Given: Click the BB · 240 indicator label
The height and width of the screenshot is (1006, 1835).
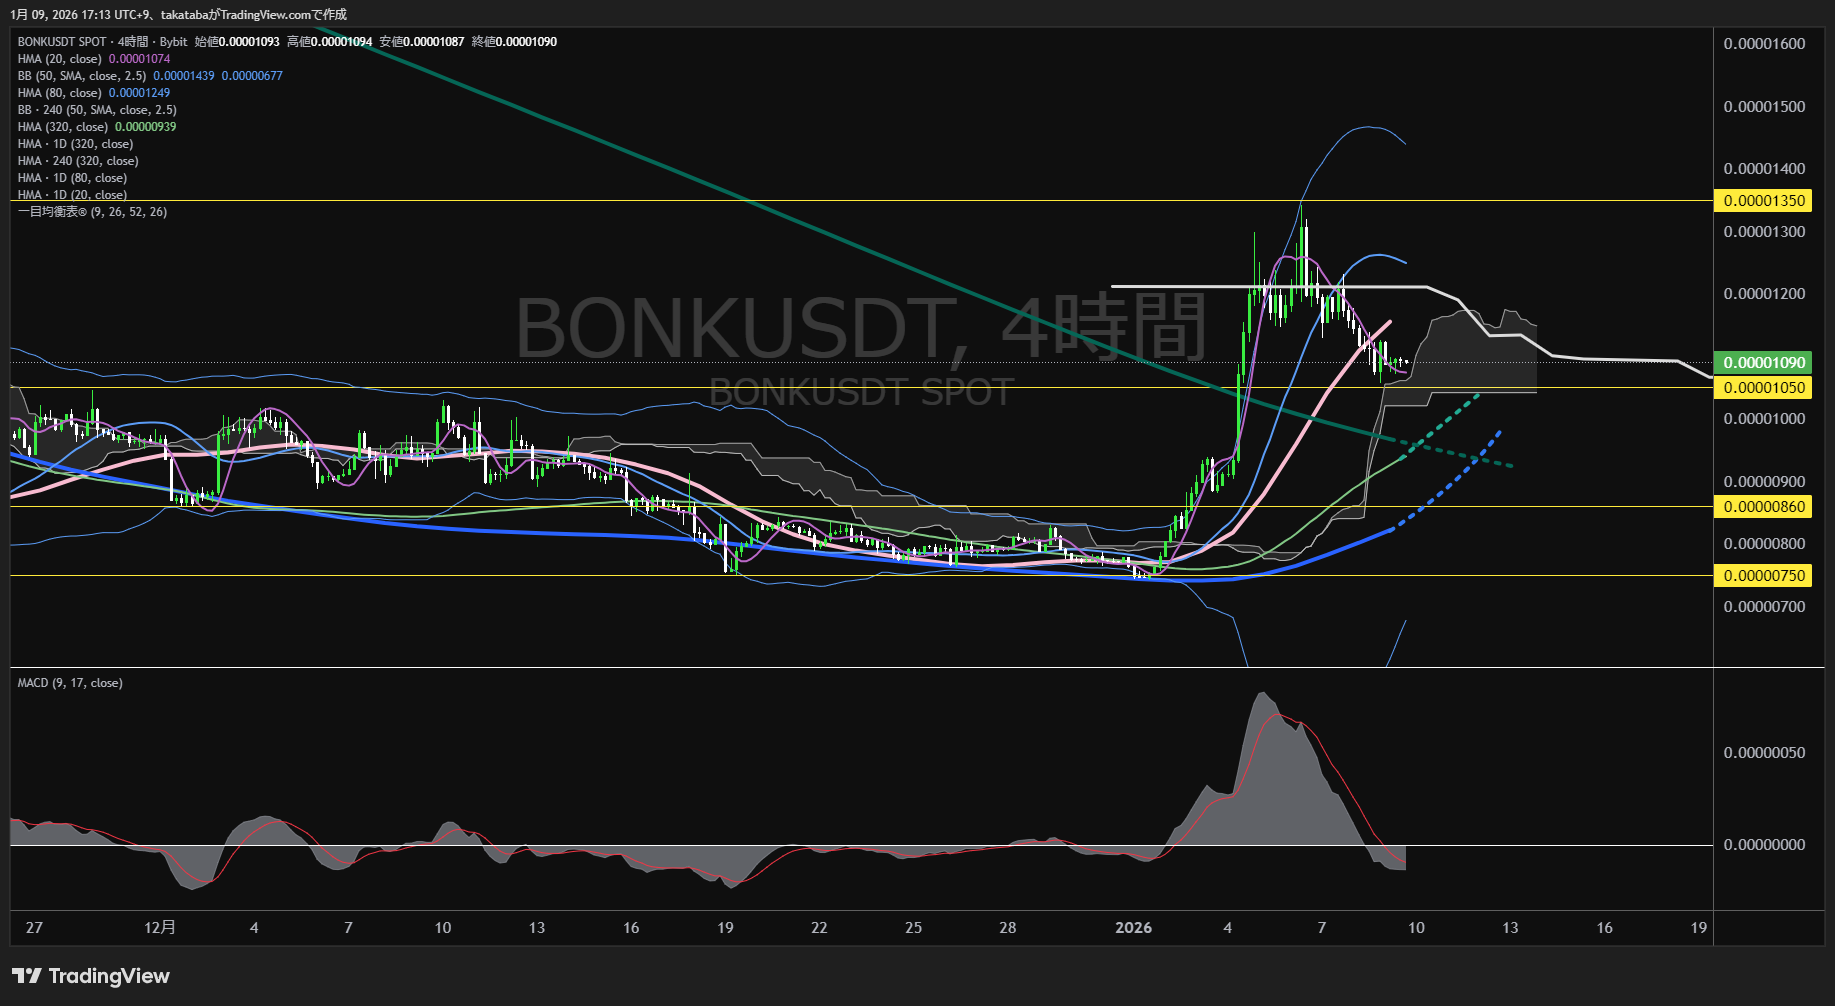Looking at the screenshot, I should point(97,110).
